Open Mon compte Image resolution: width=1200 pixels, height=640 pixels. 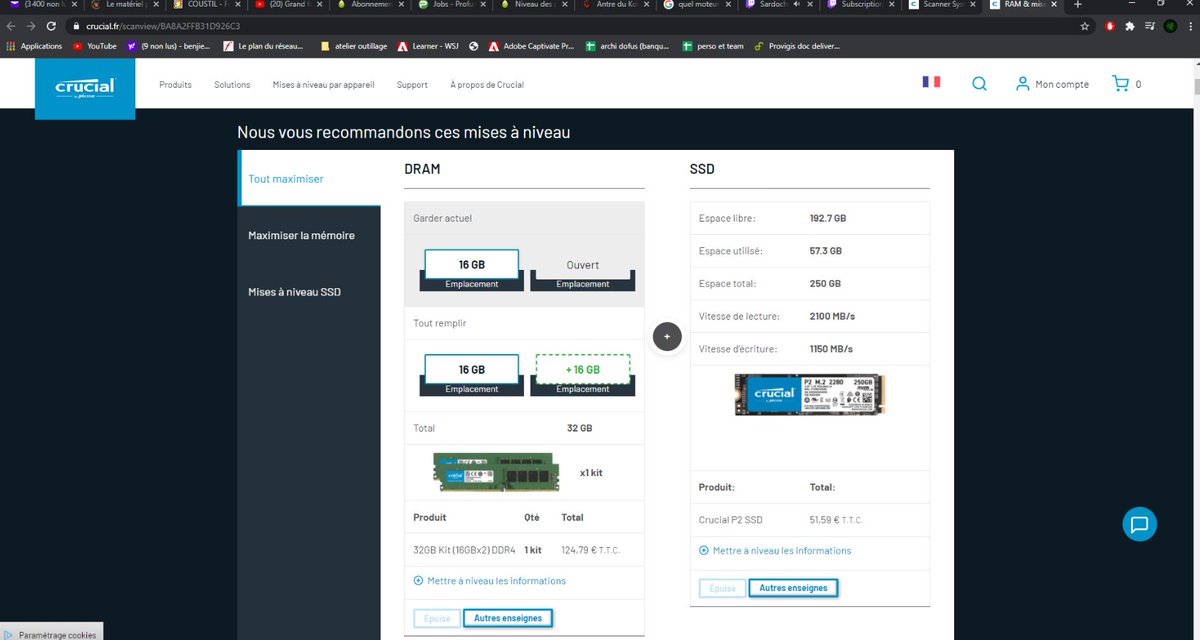pos(1052,84)
